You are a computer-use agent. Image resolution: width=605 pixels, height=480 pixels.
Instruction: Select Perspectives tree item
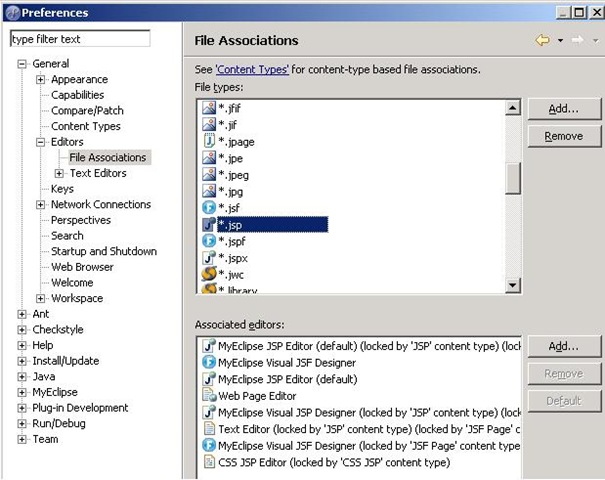point(81,220)
